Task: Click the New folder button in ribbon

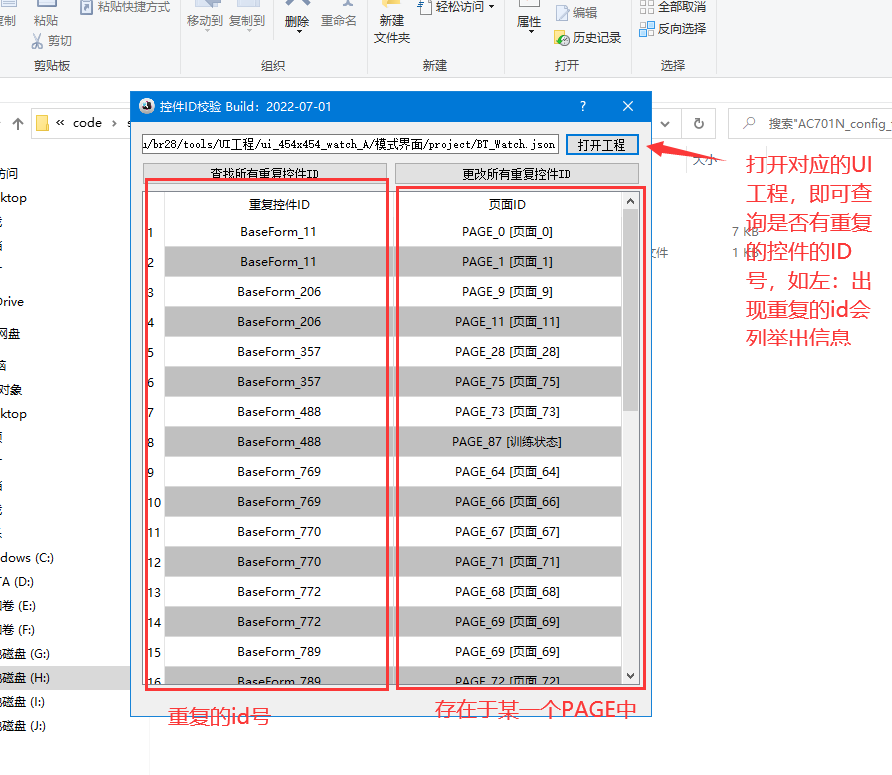Action: pos(392,23)
